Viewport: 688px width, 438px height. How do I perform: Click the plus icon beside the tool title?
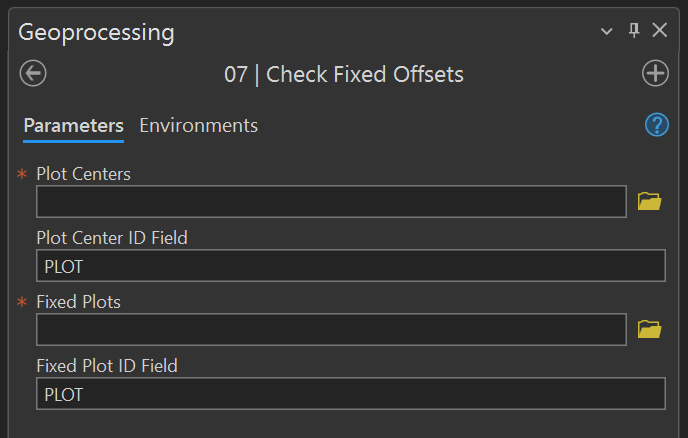(x=655, y=73)
